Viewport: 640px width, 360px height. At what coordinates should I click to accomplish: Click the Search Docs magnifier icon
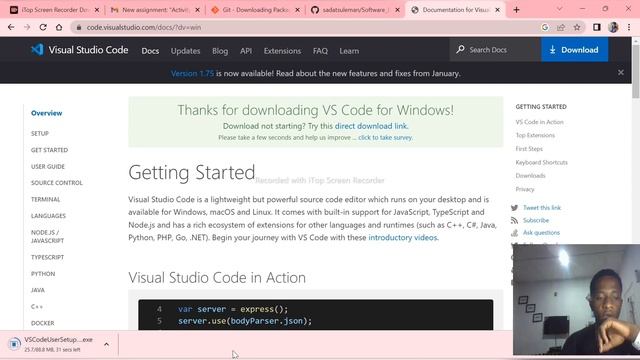(x=460, y=49)
